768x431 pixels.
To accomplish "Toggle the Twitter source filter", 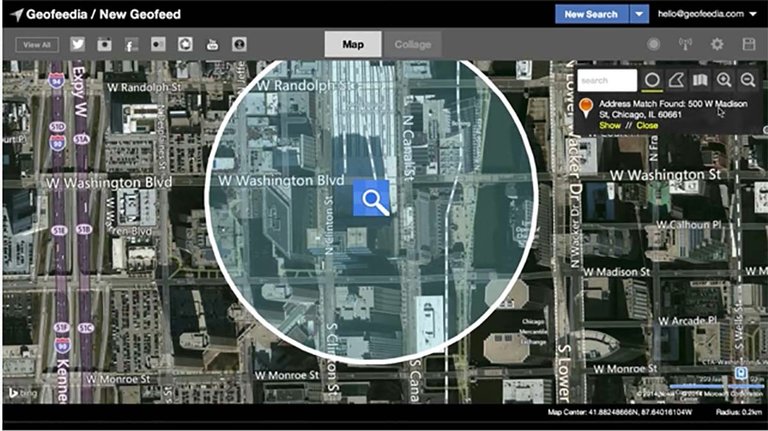I will (77, 45).
